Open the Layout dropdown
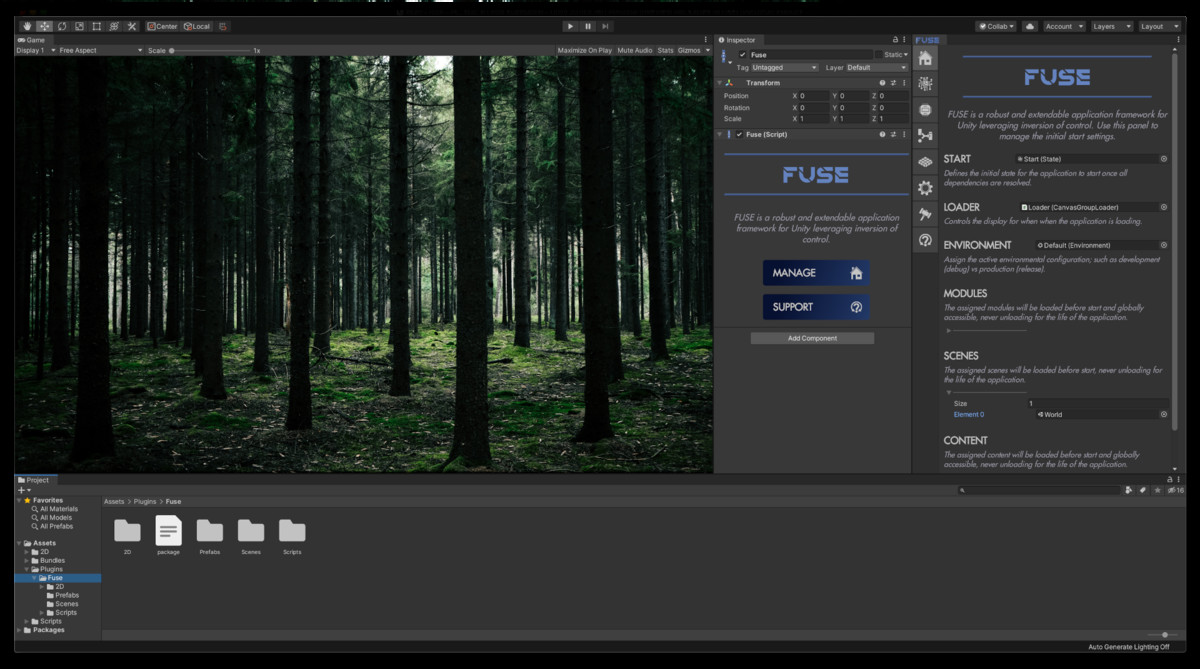 pos(1160,26)
